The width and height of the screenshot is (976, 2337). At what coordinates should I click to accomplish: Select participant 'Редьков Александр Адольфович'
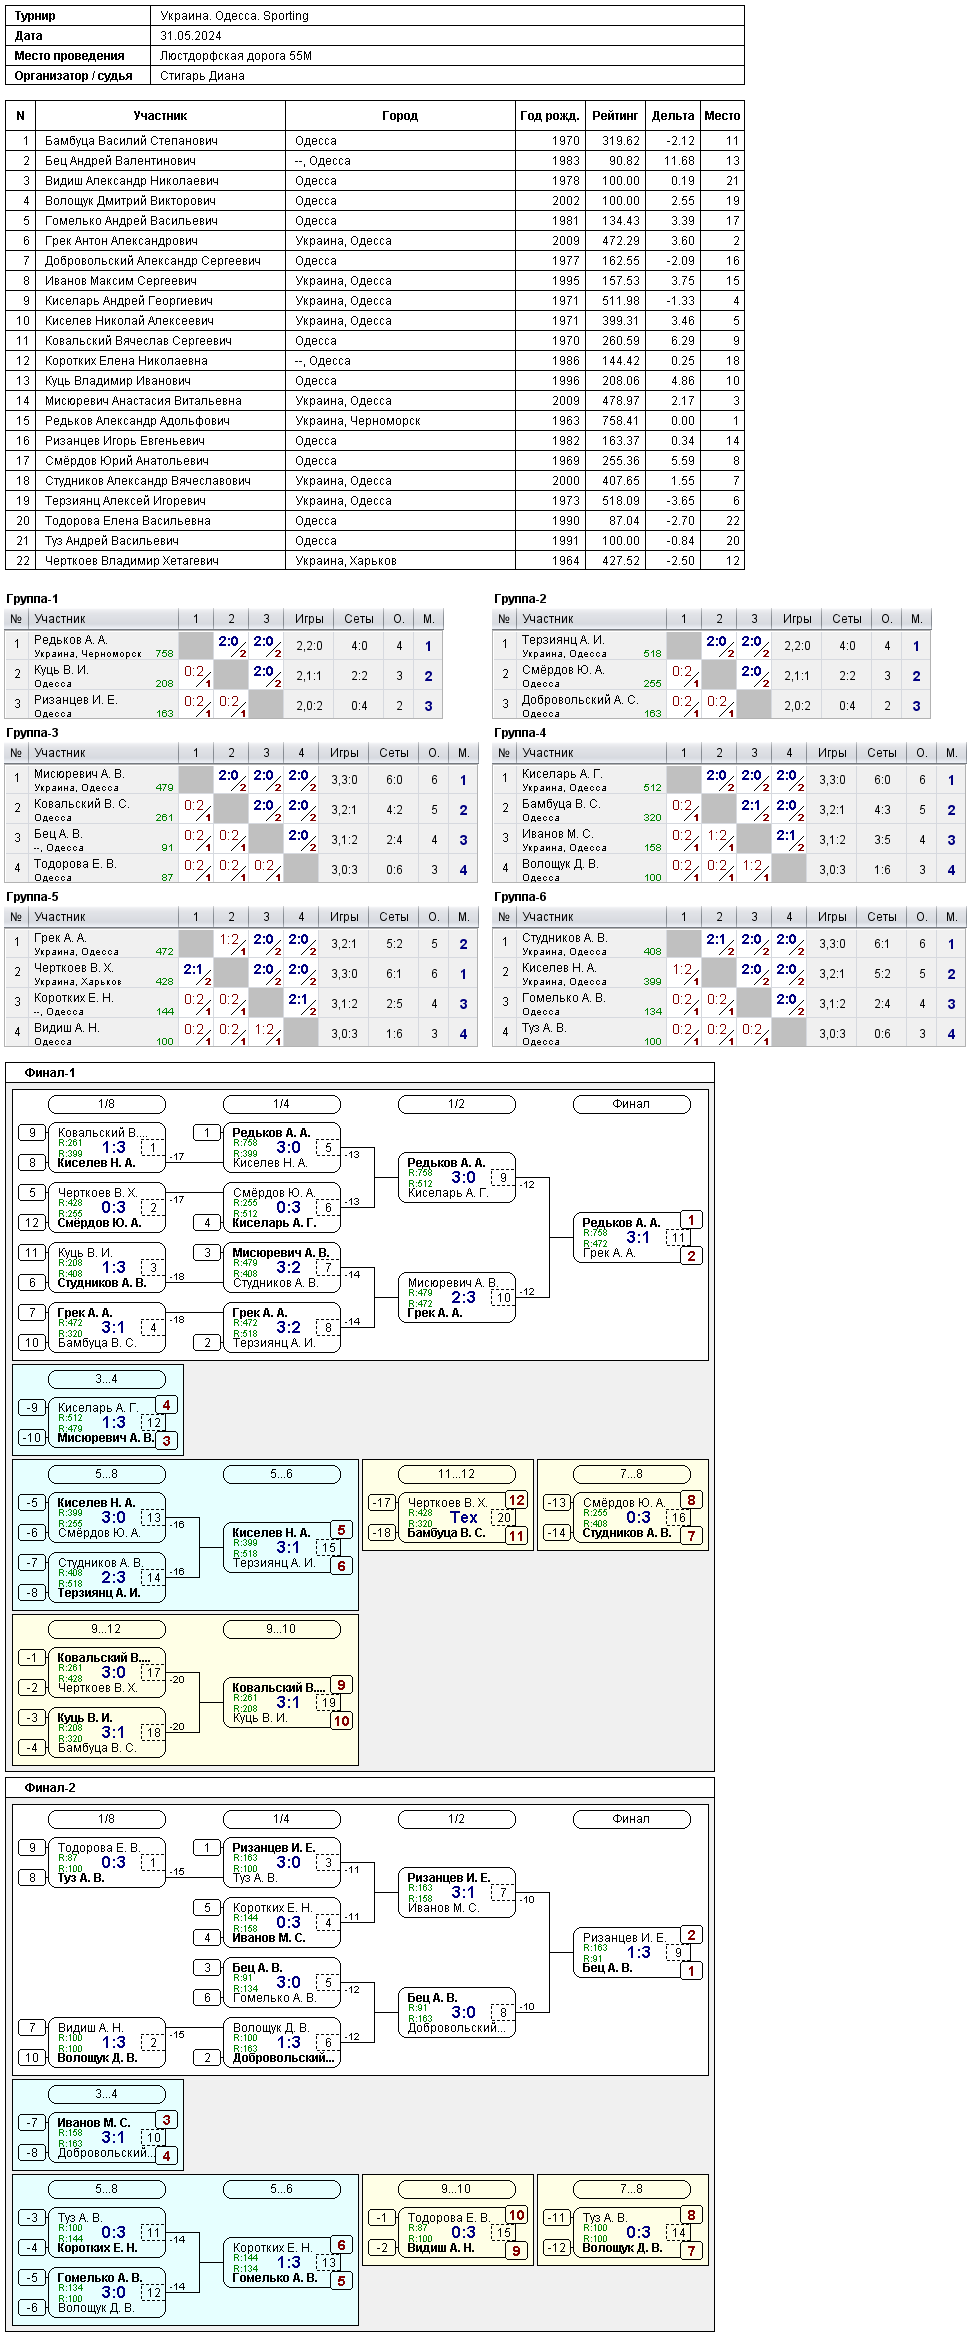(137, 421)
